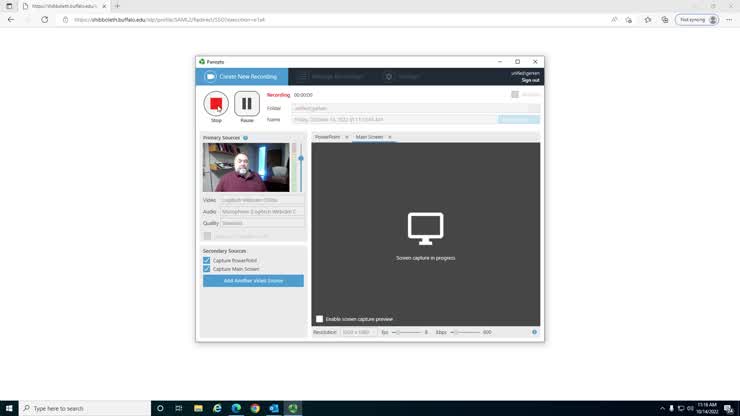Expand the Quality dropdown
740x416 pixels.
[x=262, y=223]
